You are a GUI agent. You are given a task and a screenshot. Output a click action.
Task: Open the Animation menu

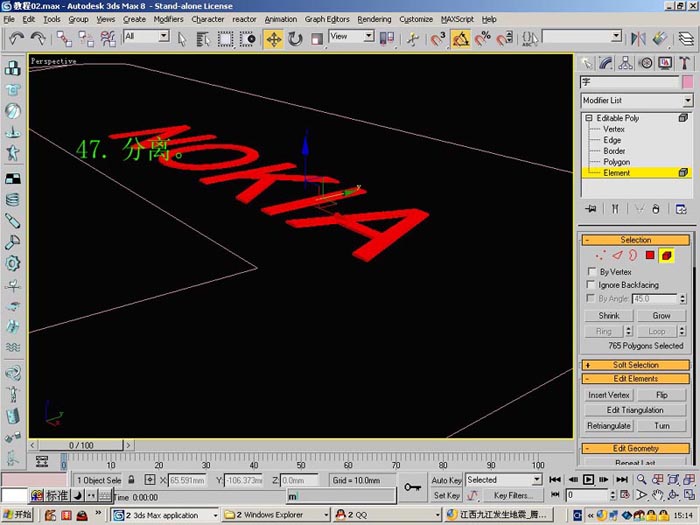(x=280, y=19)
